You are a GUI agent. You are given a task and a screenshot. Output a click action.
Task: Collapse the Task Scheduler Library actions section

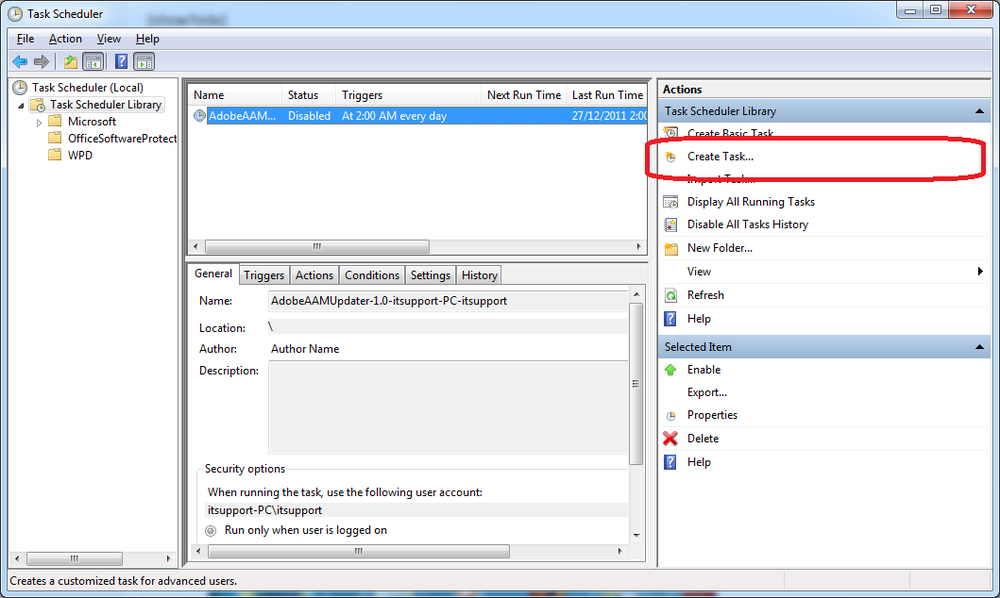point(978,111)
